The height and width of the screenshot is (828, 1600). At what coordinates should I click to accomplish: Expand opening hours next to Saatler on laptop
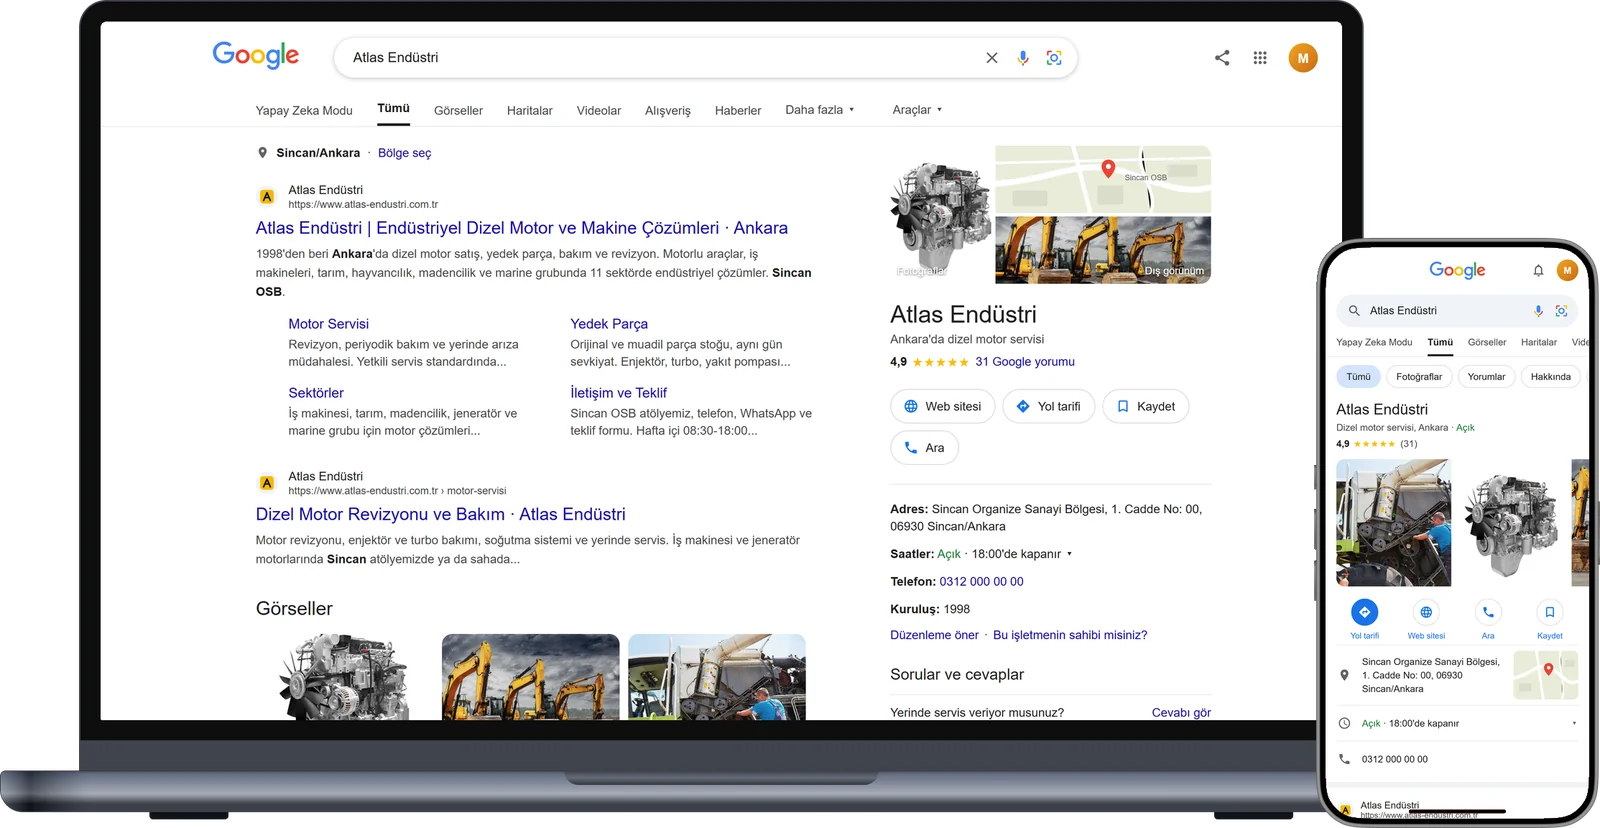(x=1069, y=554)
